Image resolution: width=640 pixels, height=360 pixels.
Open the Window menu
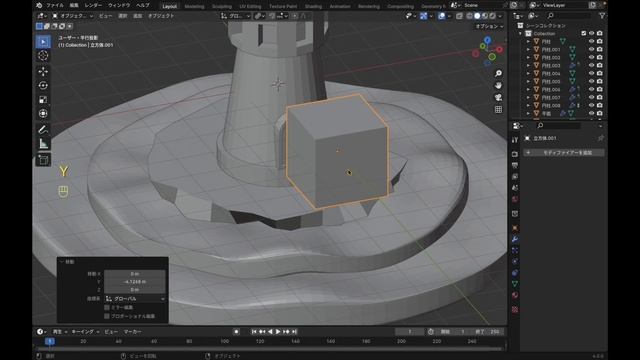(x=119, y=5)
